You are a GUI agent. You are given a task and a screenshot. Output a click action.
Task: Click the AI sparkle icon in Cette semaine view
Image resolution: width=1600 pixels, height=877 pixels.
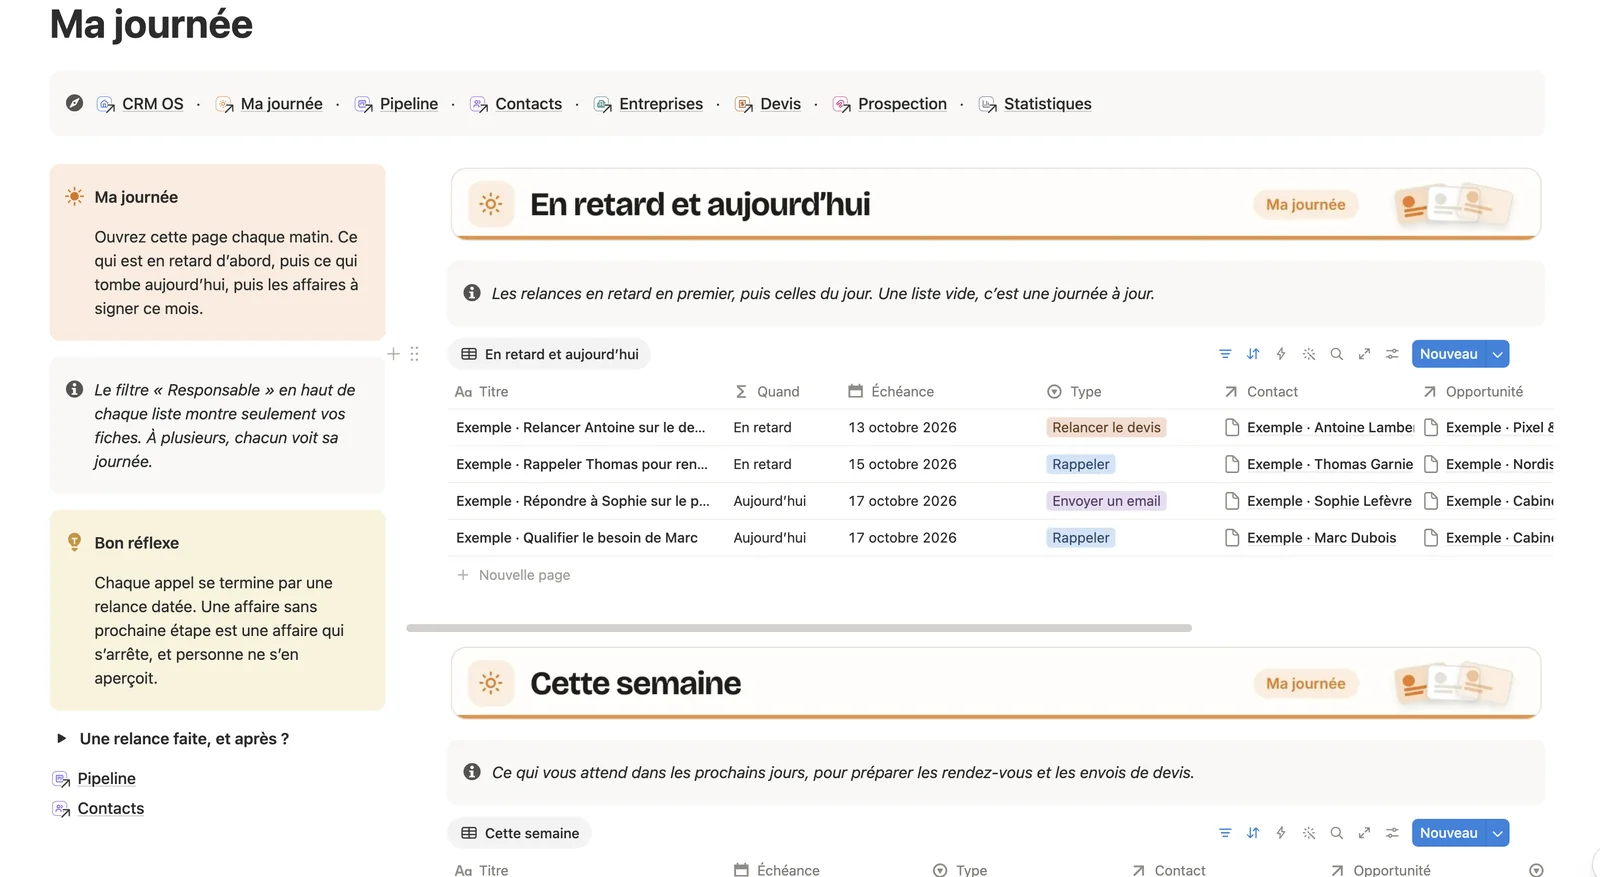pyautogui.click(x=1309, y=833)
